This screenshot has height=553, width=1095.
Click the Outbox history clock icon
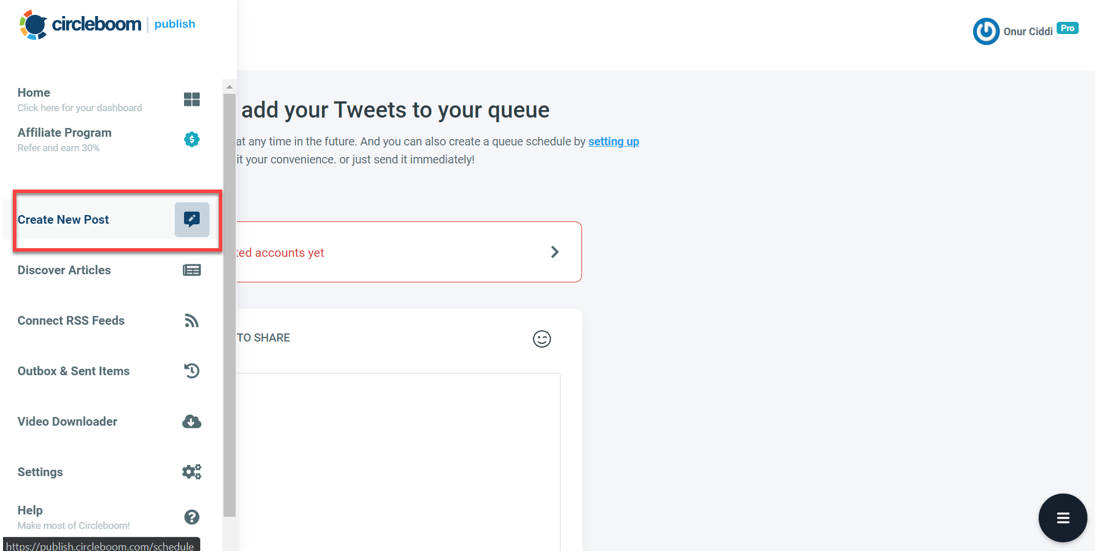(191, 371)
